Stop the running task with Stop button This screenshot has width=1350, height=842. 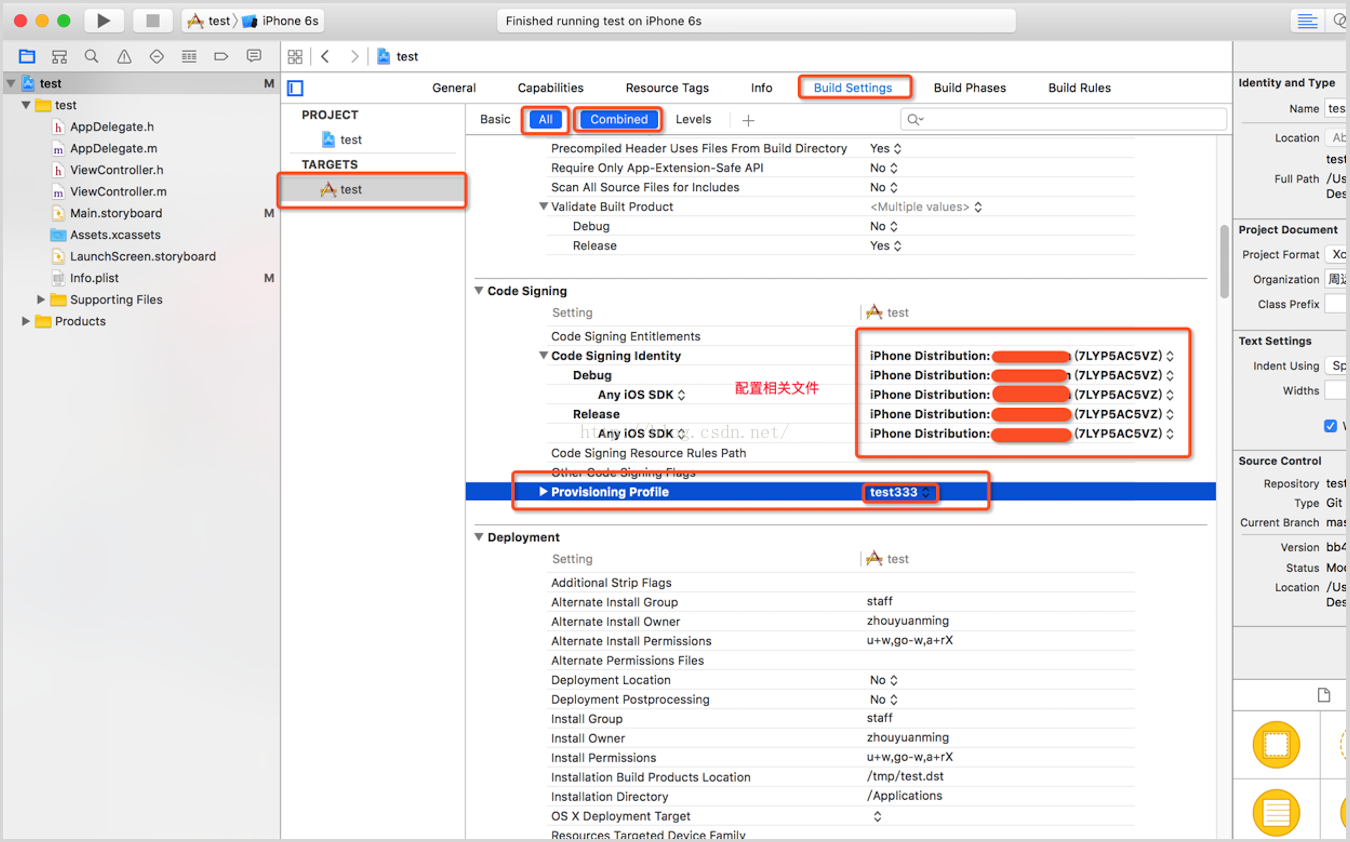point(152,20)
